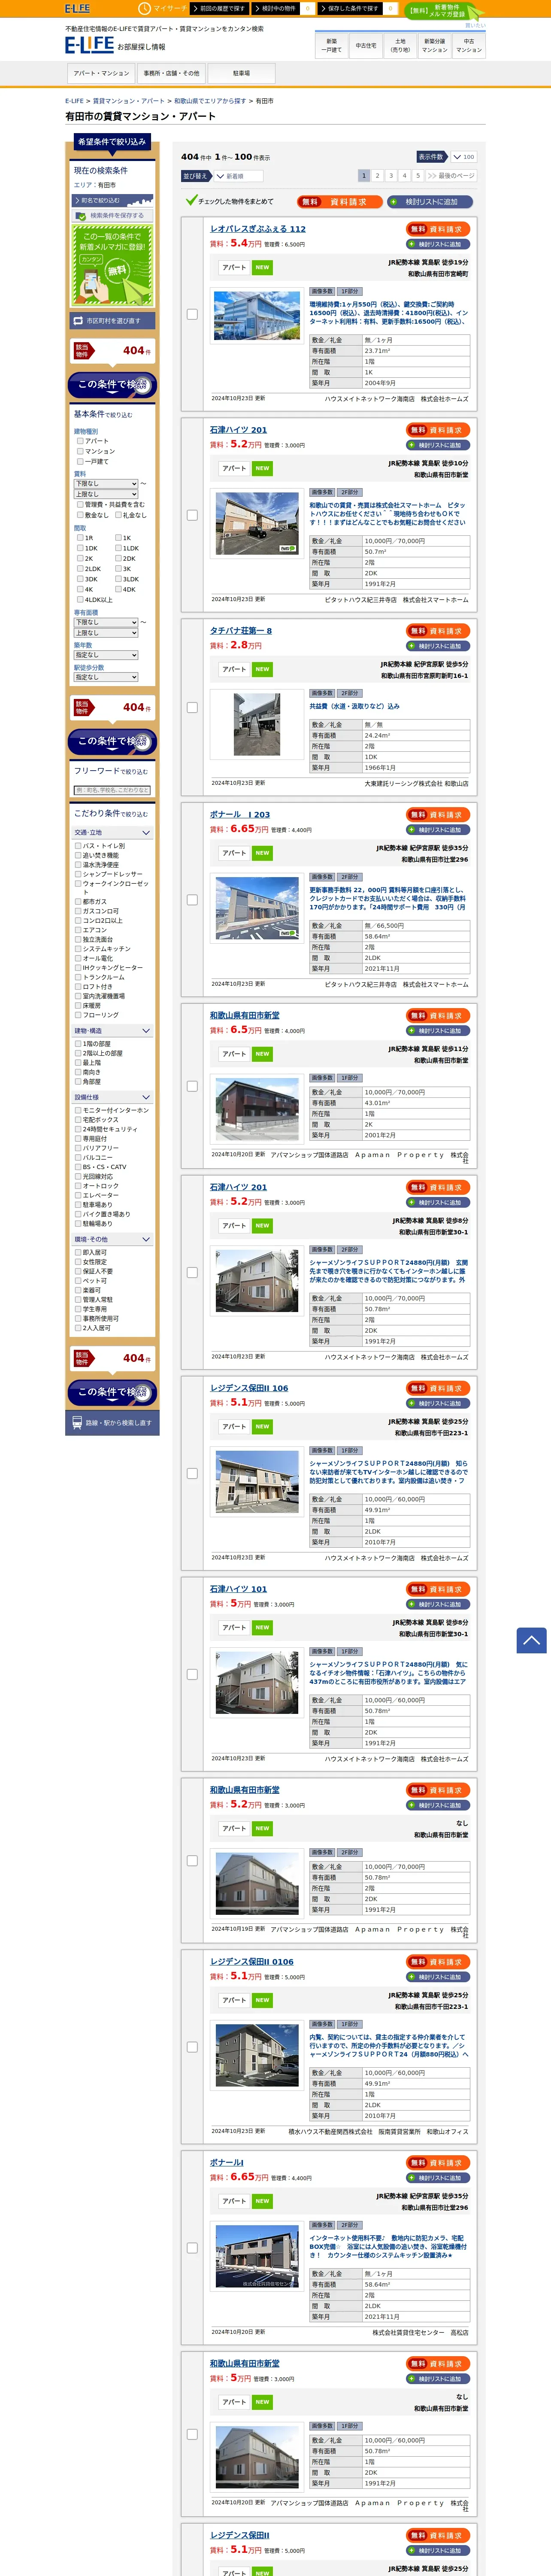Open the ポナール I 203 property photo
The image size is (551, 2576).
pos(257,908)
